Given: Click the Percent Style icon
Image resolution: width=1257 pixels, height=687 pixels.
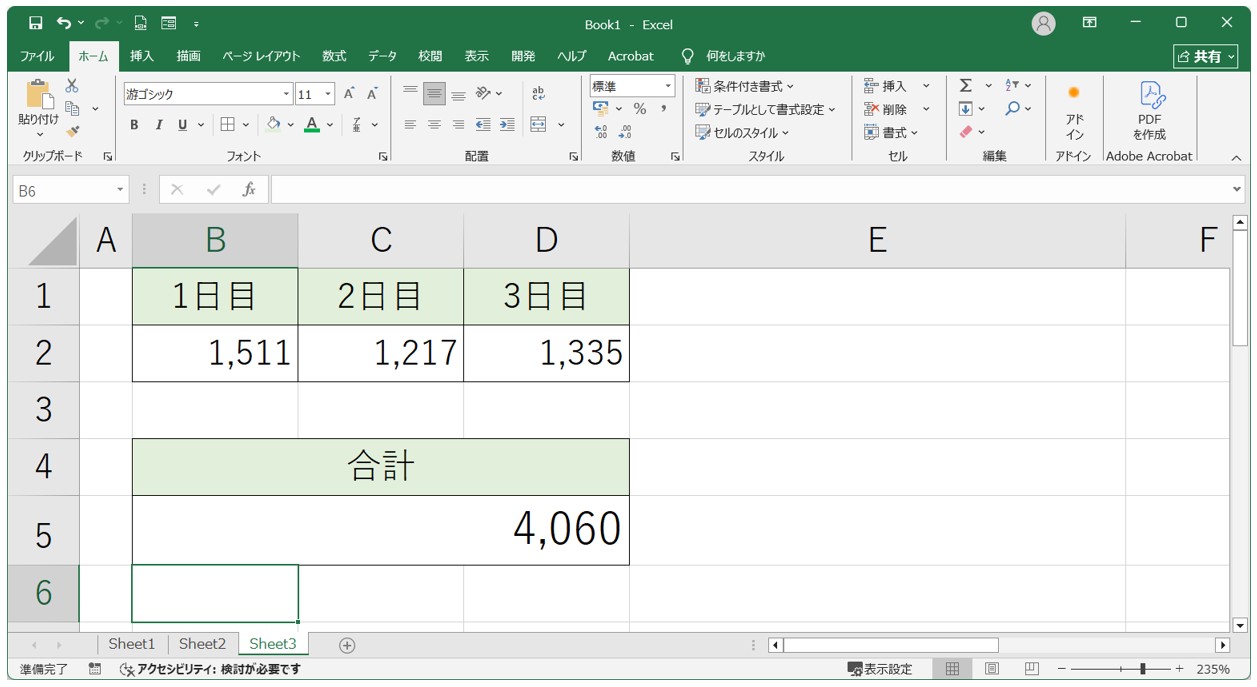Looking at the screenshot, I should click(639, 109).
